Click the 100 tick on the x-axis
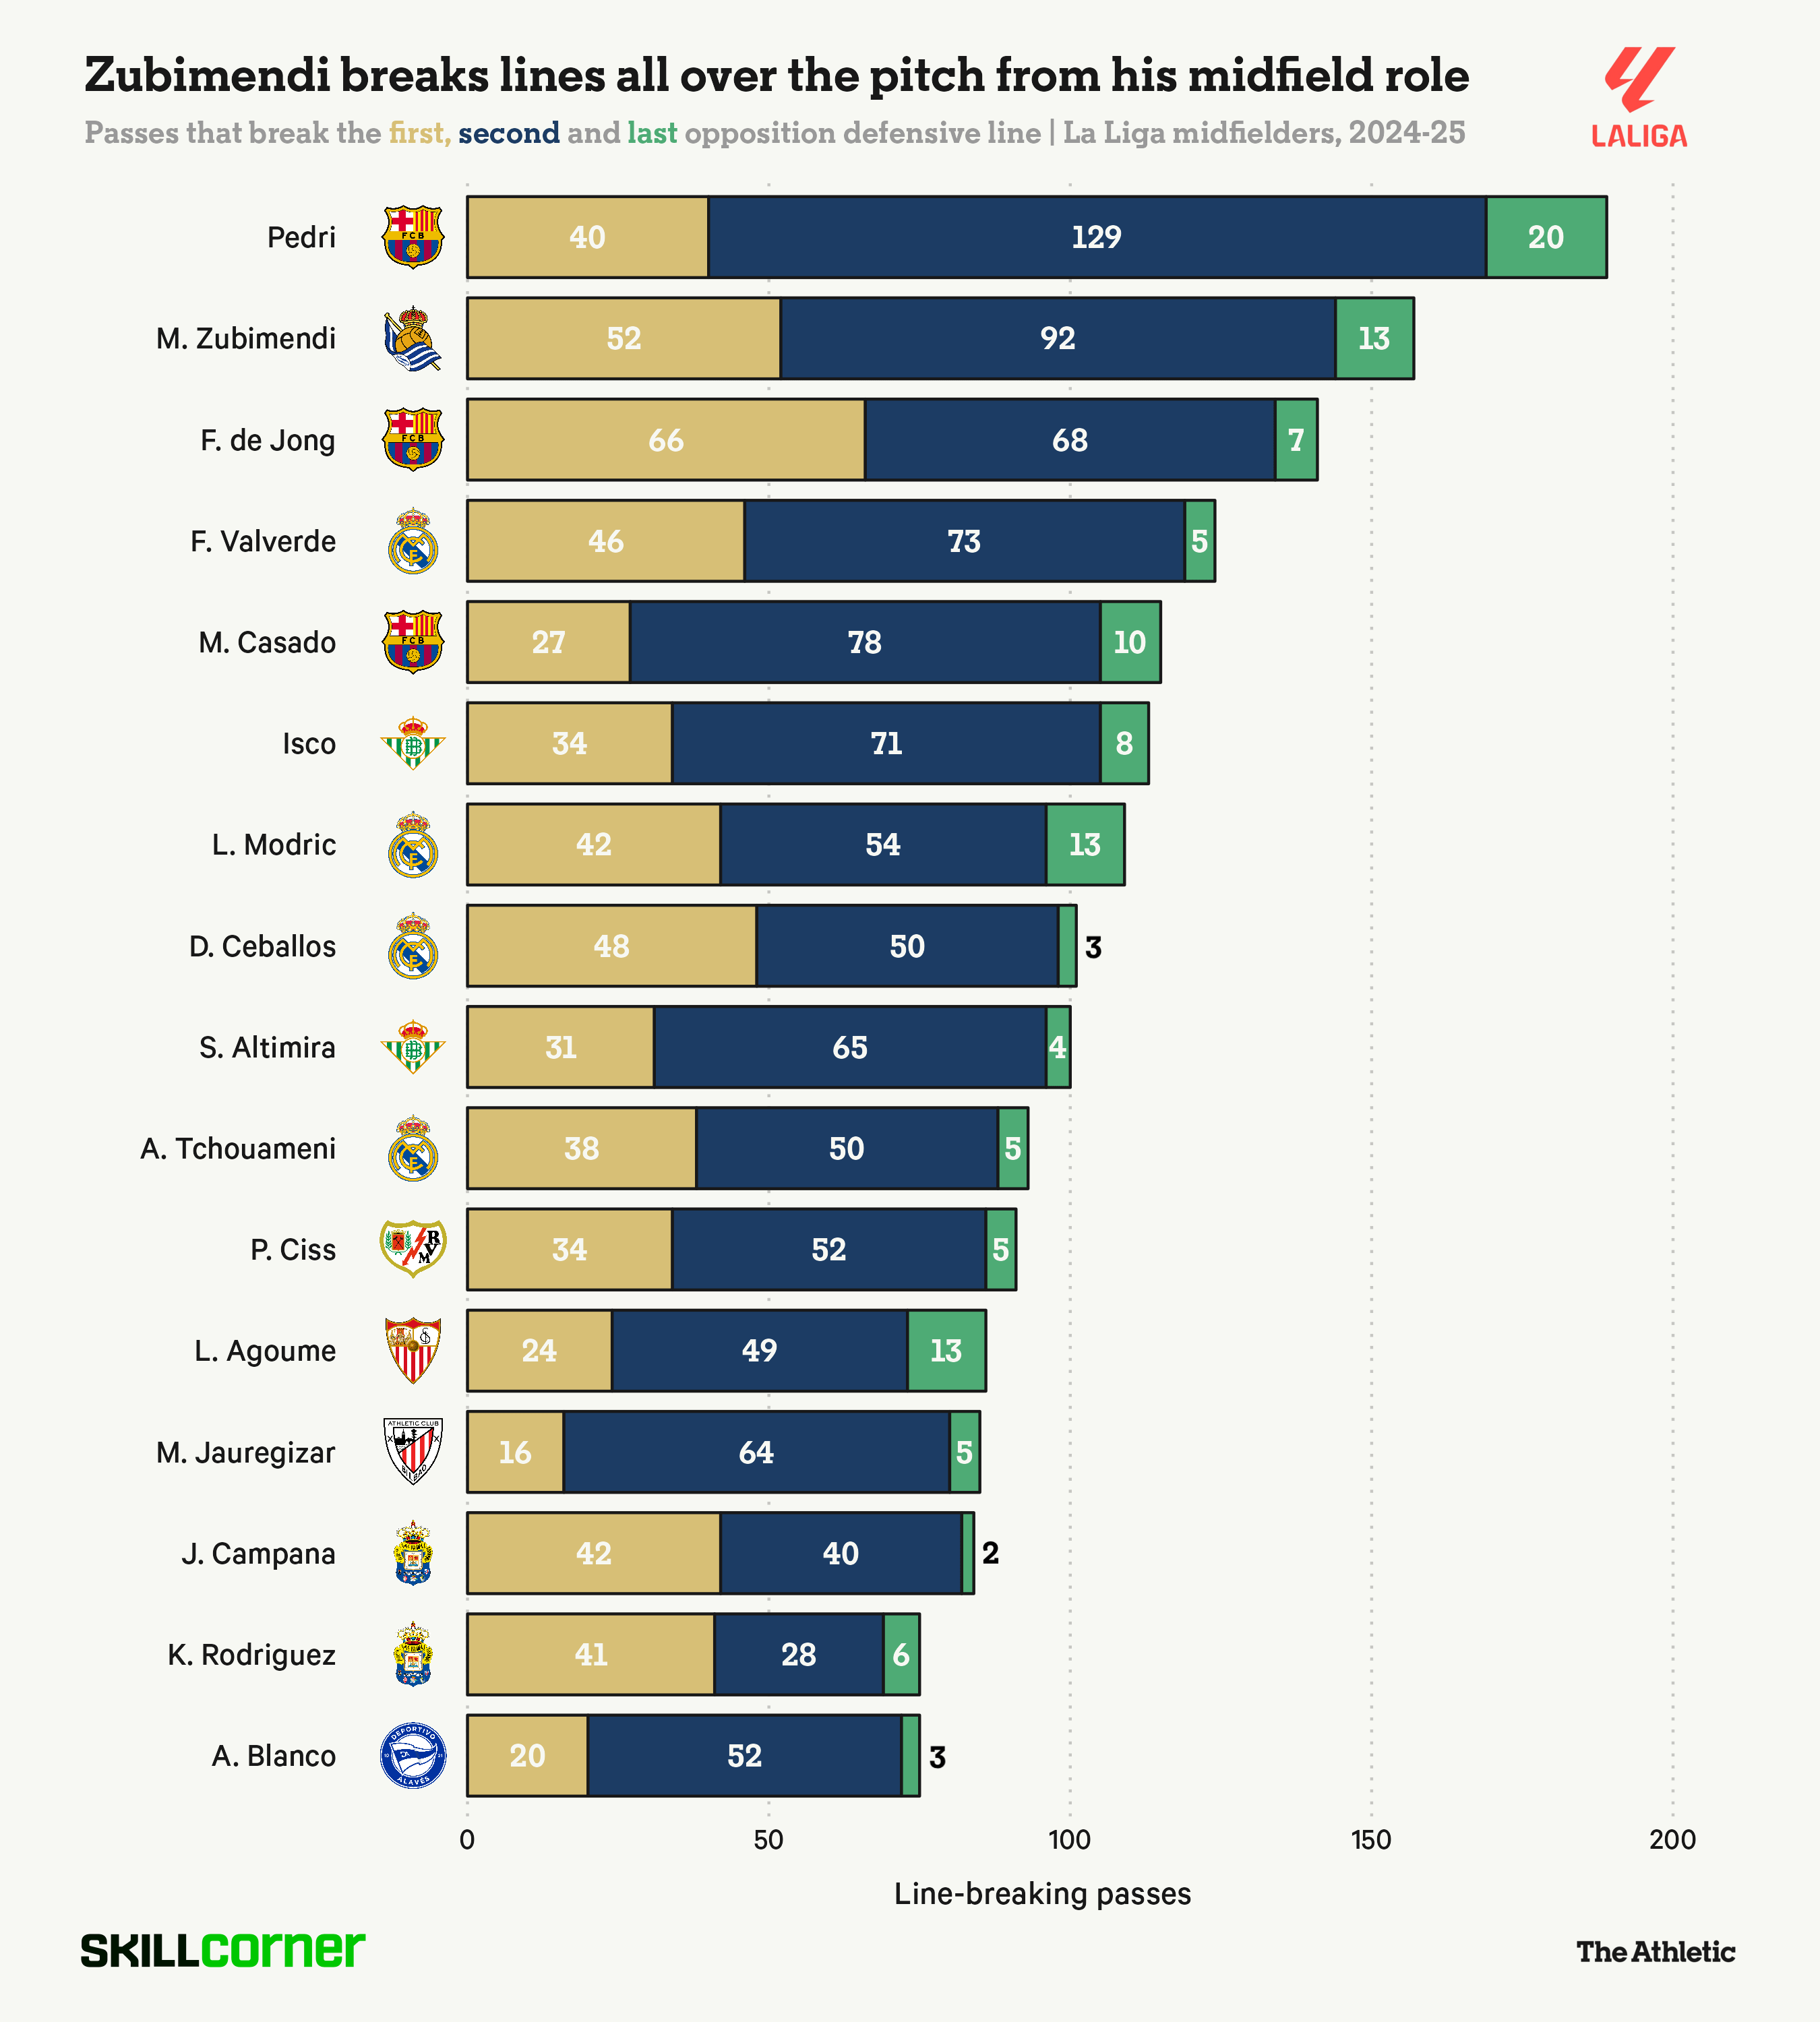The height and width of the screenshot is (2022, 1820). (1069, 1840)
